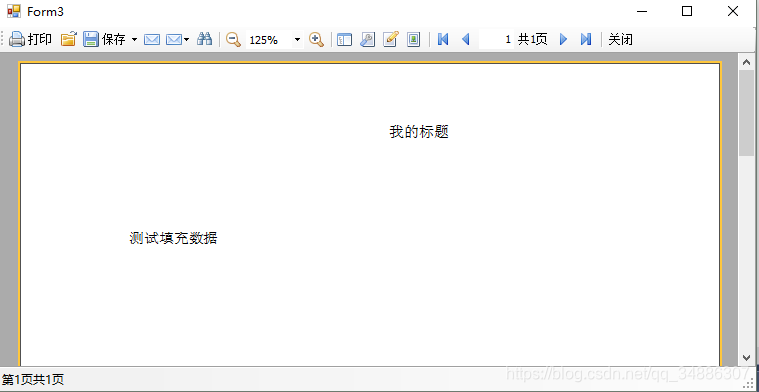Viewport: 759px width, 392px height.
Task: Open the 125% zoom level dropdown
Action: tap(297, 39)
